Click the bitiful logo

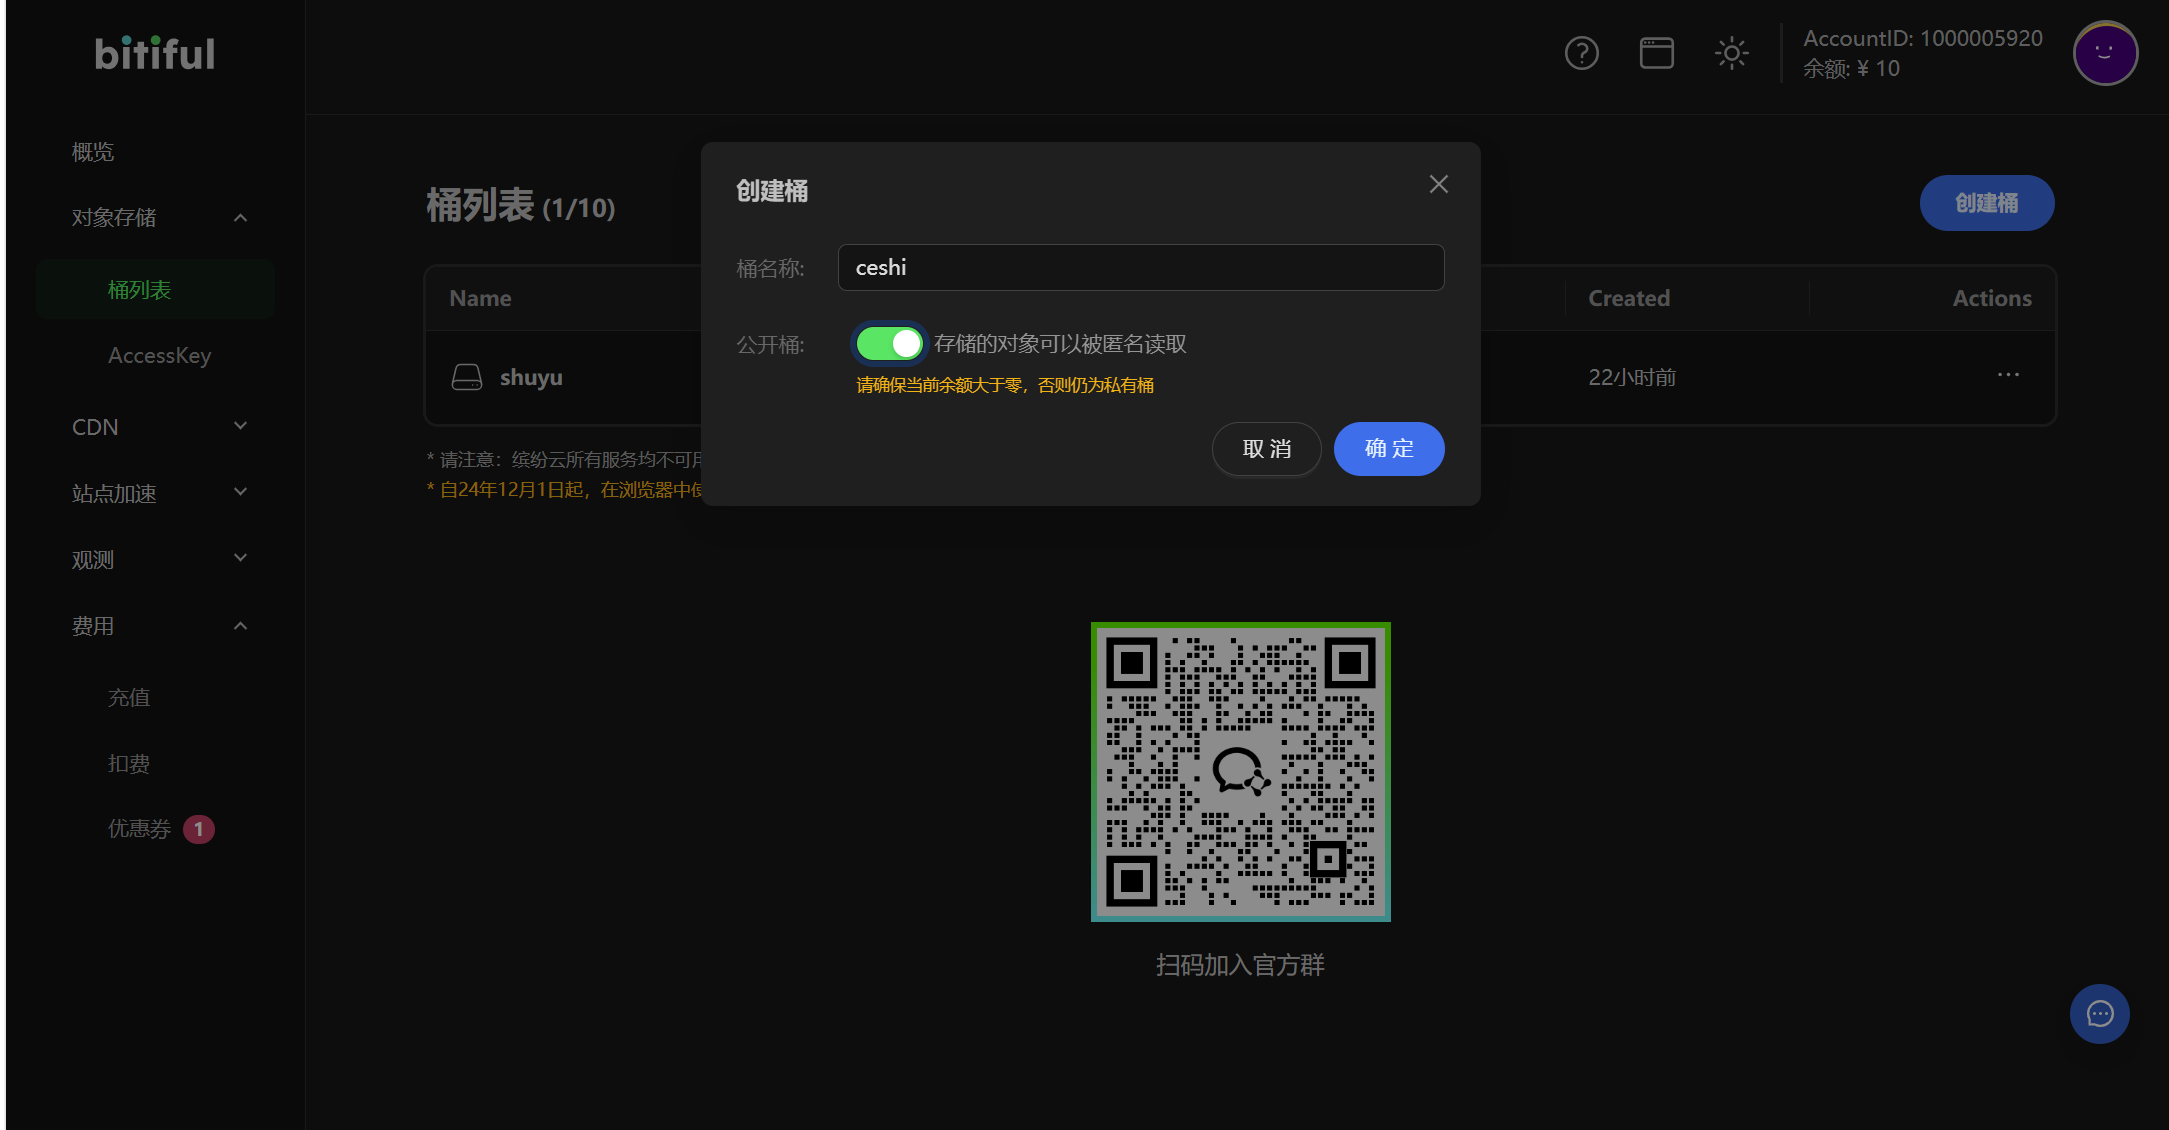[155, 54]
